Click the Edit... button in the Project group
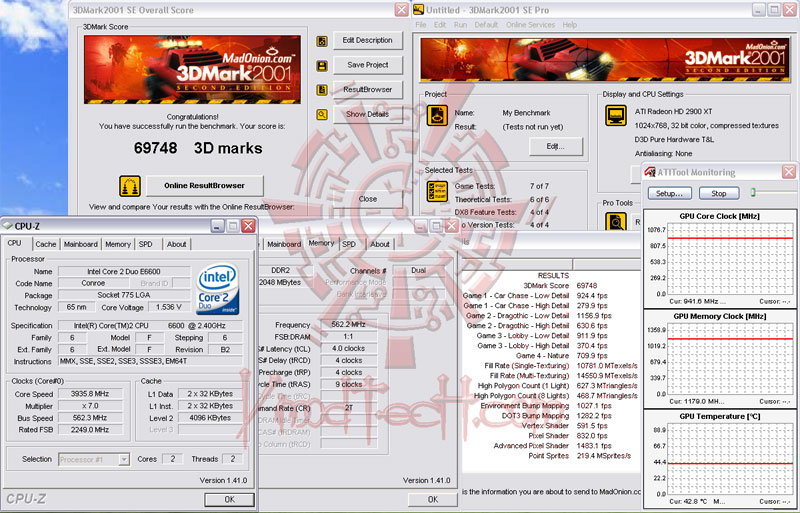800x513 pixels. (556, 146)
